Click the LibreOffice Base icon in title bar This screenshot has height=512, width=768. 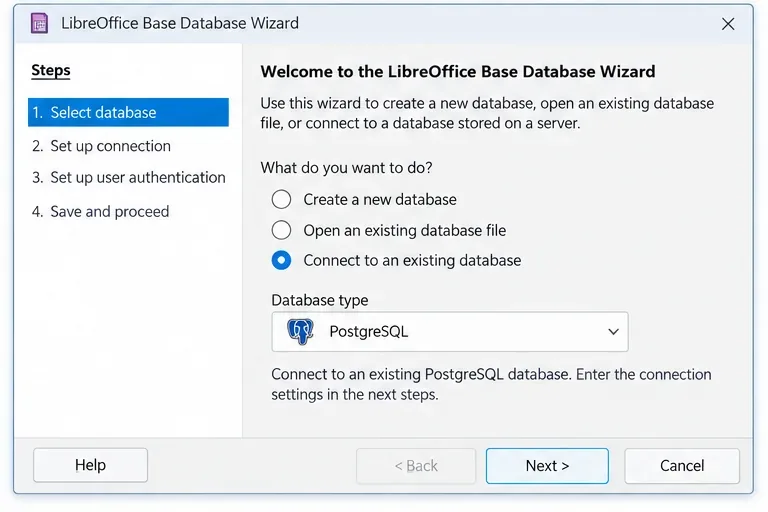(x=39, y=24)
